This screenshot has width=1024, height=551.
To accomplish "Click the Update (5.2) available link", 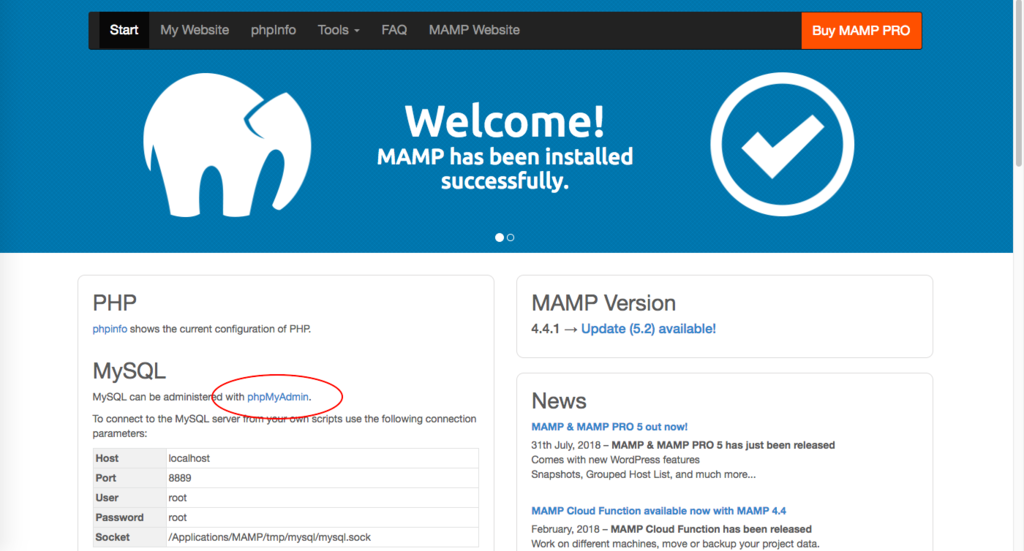I will click(648, 329).
